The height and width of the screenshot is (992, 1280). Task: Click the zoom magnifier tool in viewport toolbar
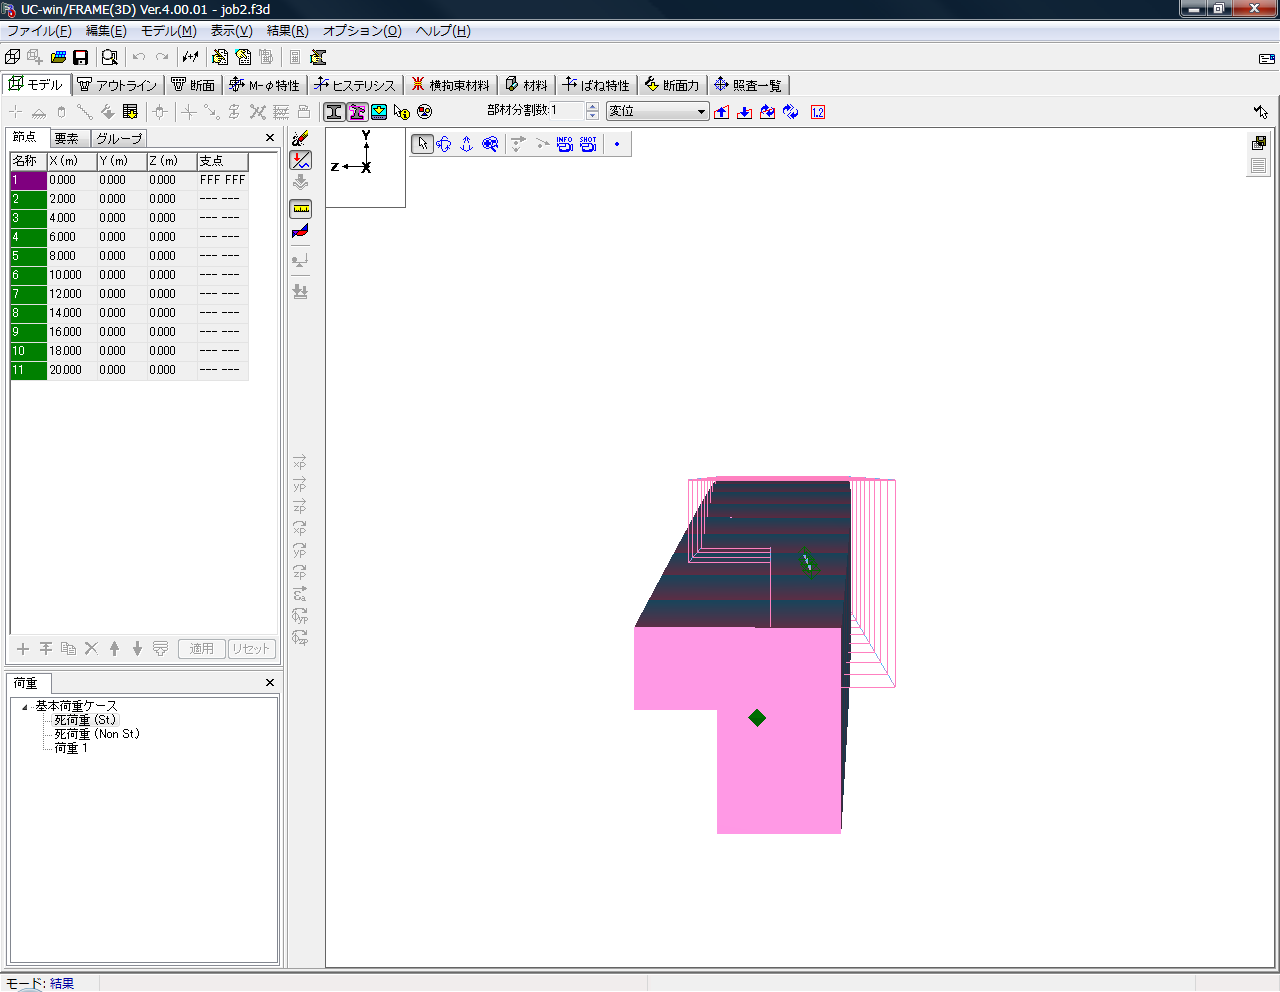(x=490, y=144)
